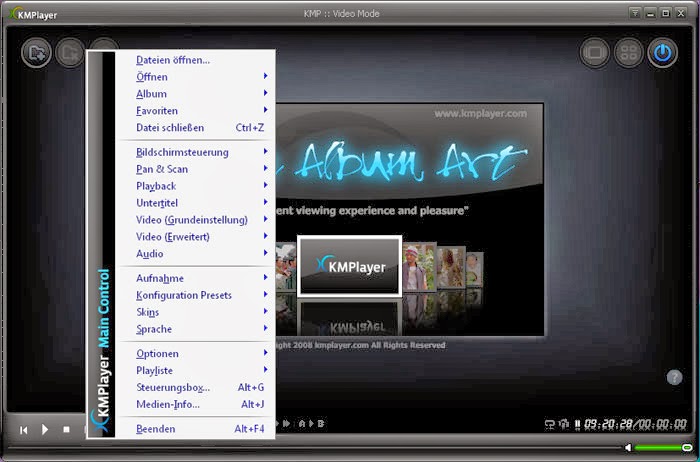Choose 'Beenden' to quit KMPlayer
Image resolution: width=700 pixels, height=462 pixels.
click(196, 429)
